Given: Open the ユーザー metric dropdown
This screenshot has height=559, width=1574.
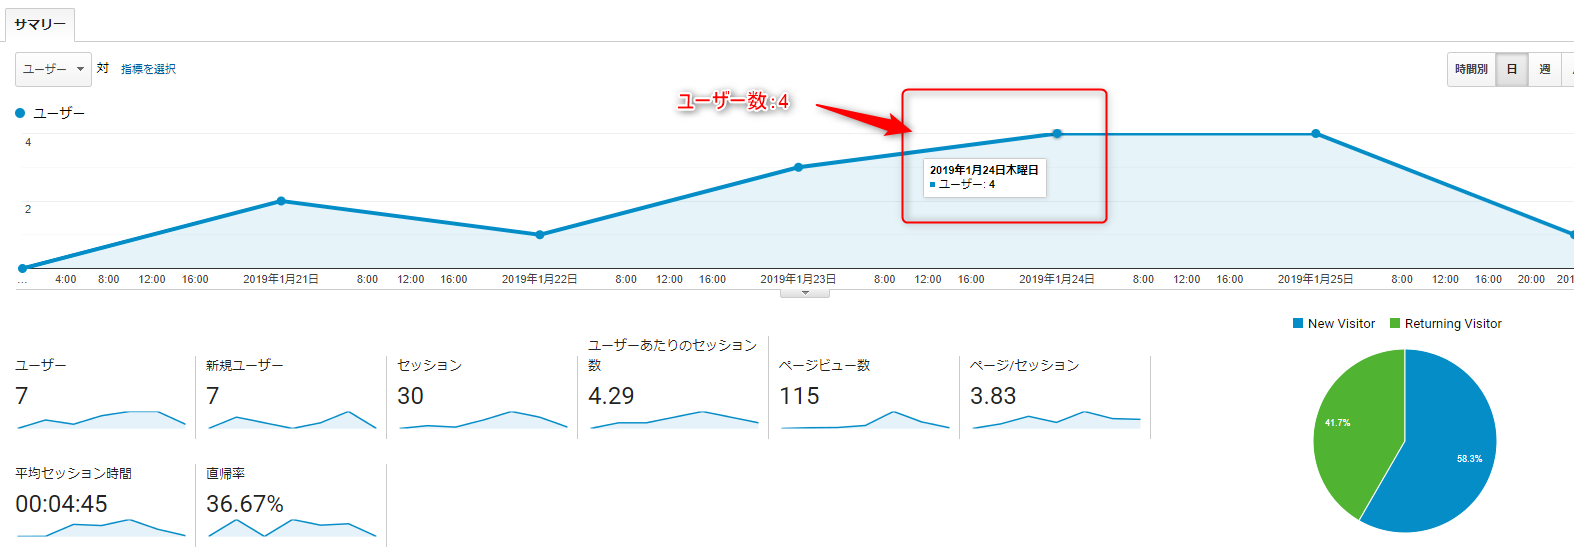Looking at the screenshot, I should (x=53, y=69).
